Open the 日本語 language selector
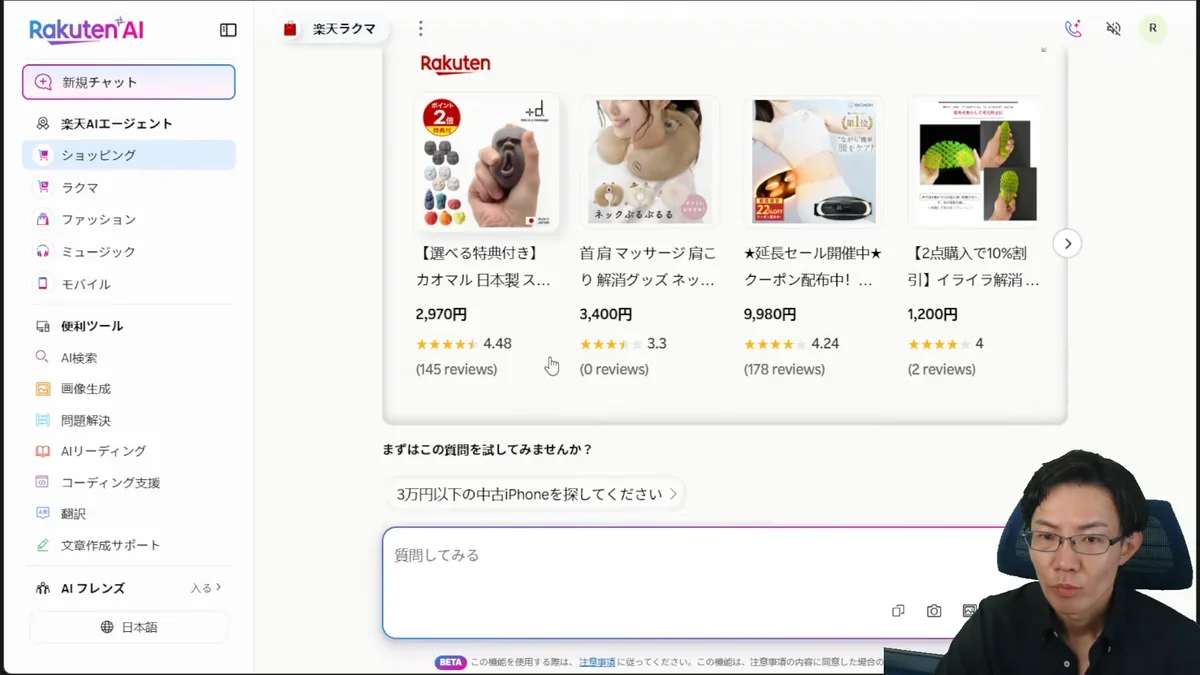 click(129, 627)
